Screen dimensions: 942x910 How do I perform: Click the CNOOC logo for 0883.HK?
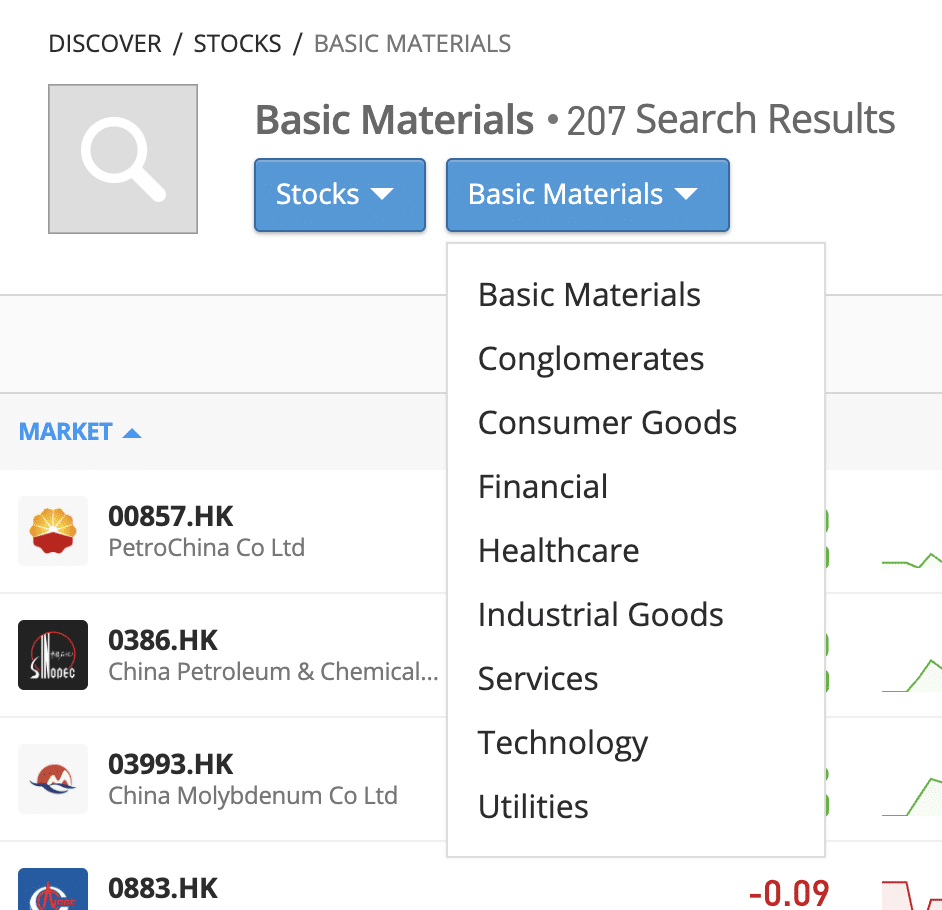click(x=53, y=890)
